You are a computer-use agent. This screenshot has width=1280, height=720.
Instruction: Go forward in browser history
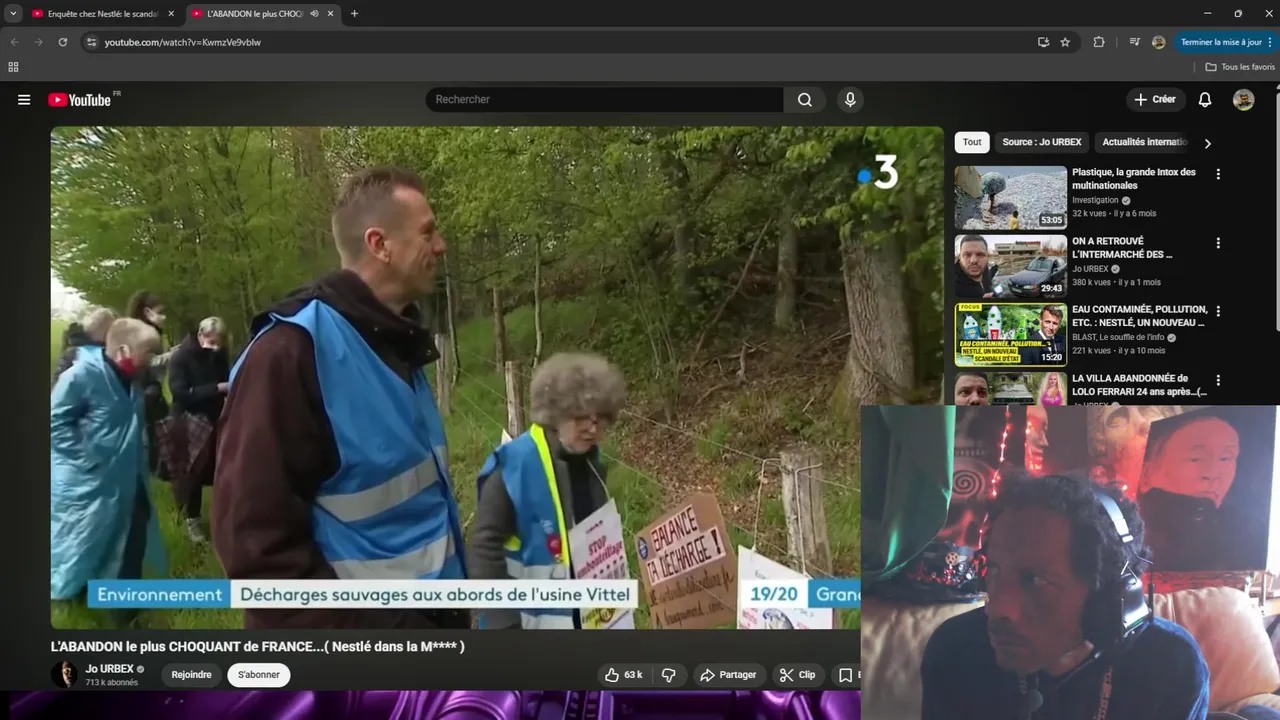[38, 42]
